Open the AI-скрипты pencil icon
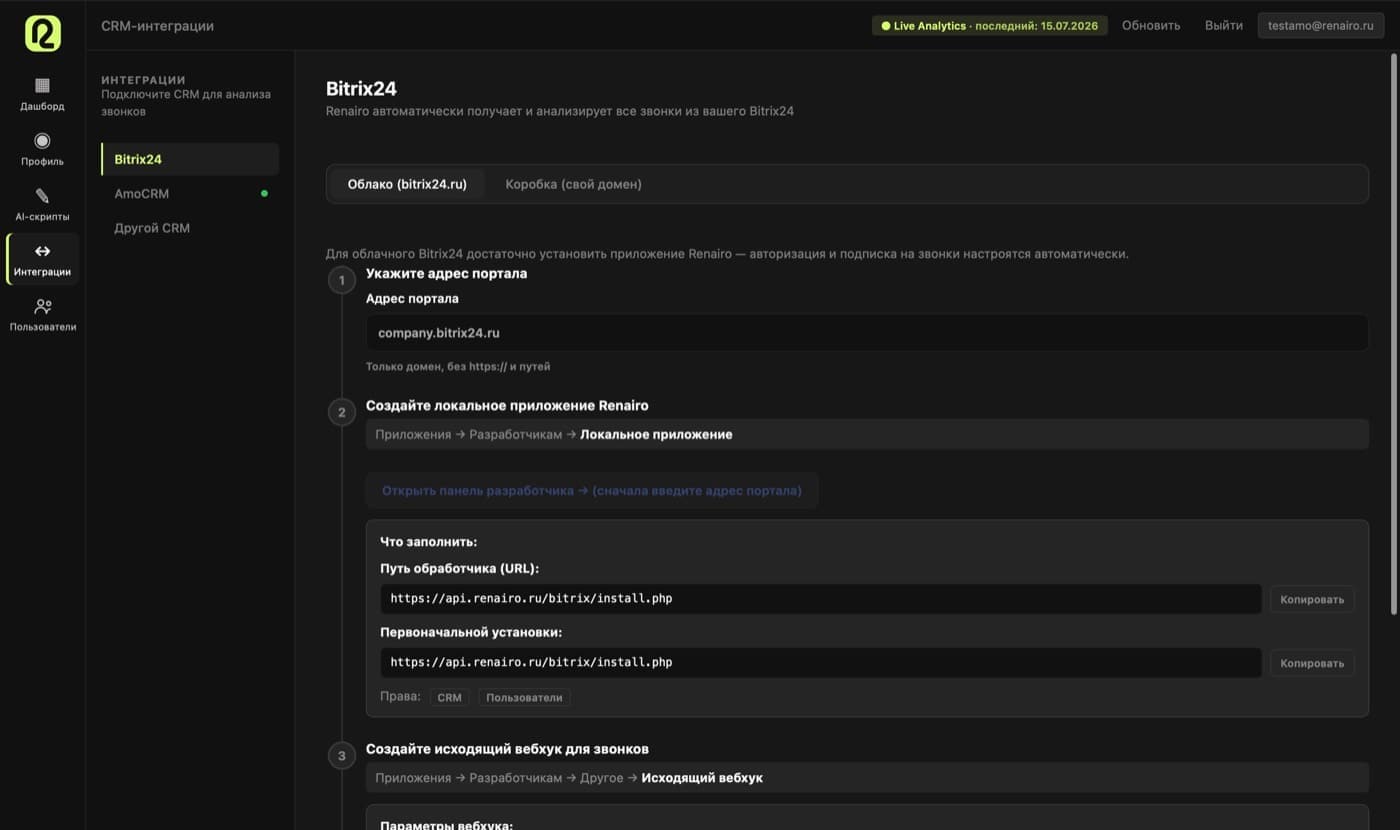The width and height of the screenshot is (1400, 830). click(42, 196)
